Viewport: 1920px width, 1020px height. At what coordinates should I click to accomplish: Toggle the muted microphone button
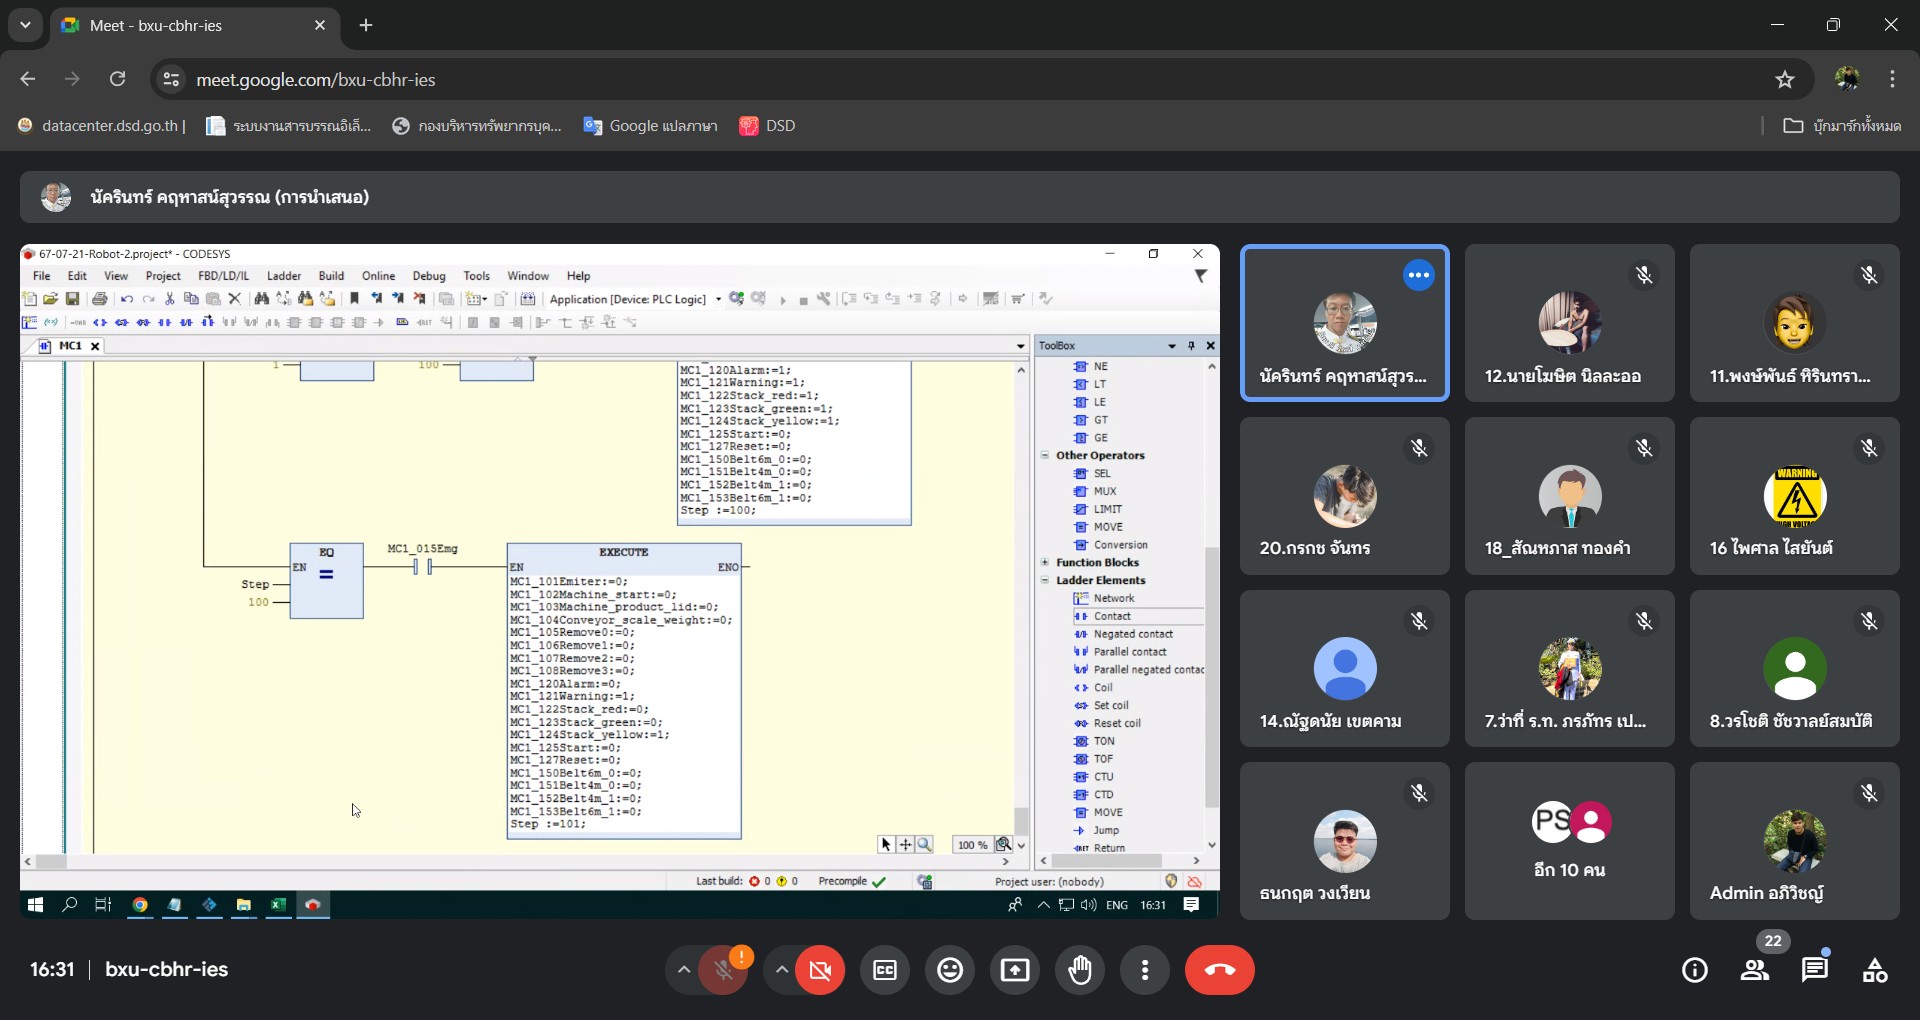coord(723,970)
